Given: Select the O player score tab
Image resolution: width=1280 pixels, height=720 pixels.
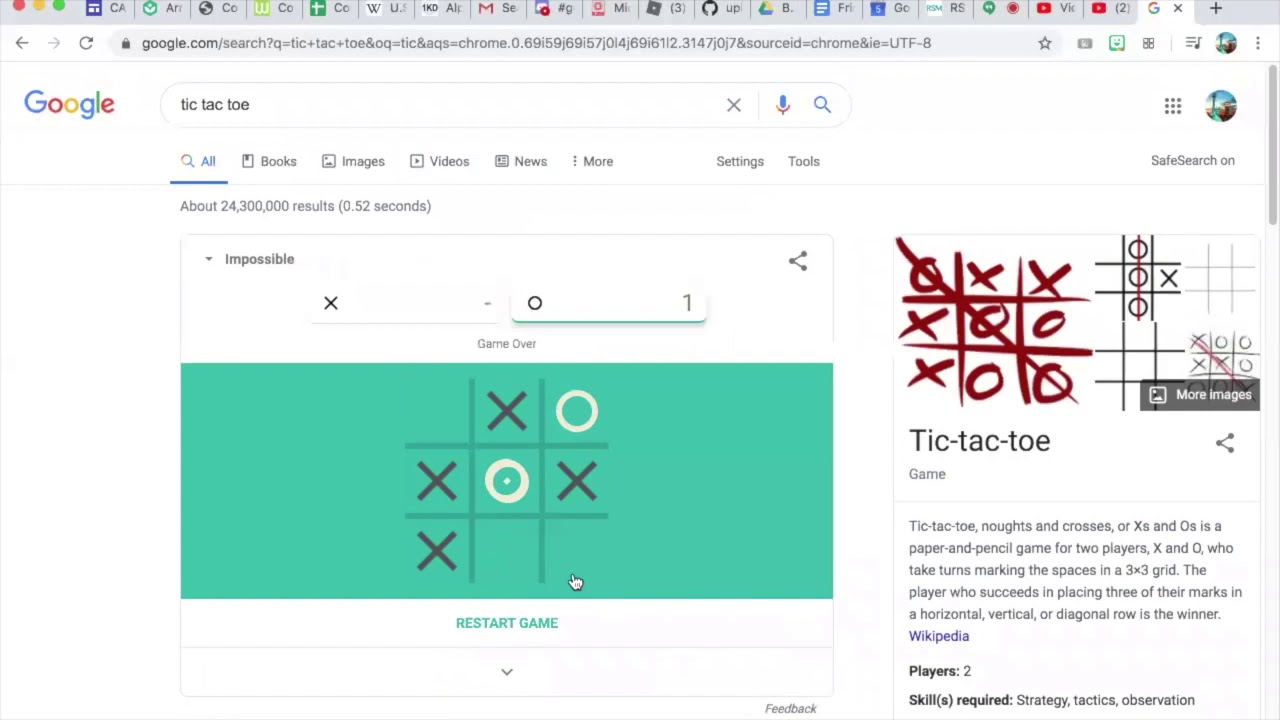Looking at the screenshot, I should pyautogui.click(x=608, y=303).
